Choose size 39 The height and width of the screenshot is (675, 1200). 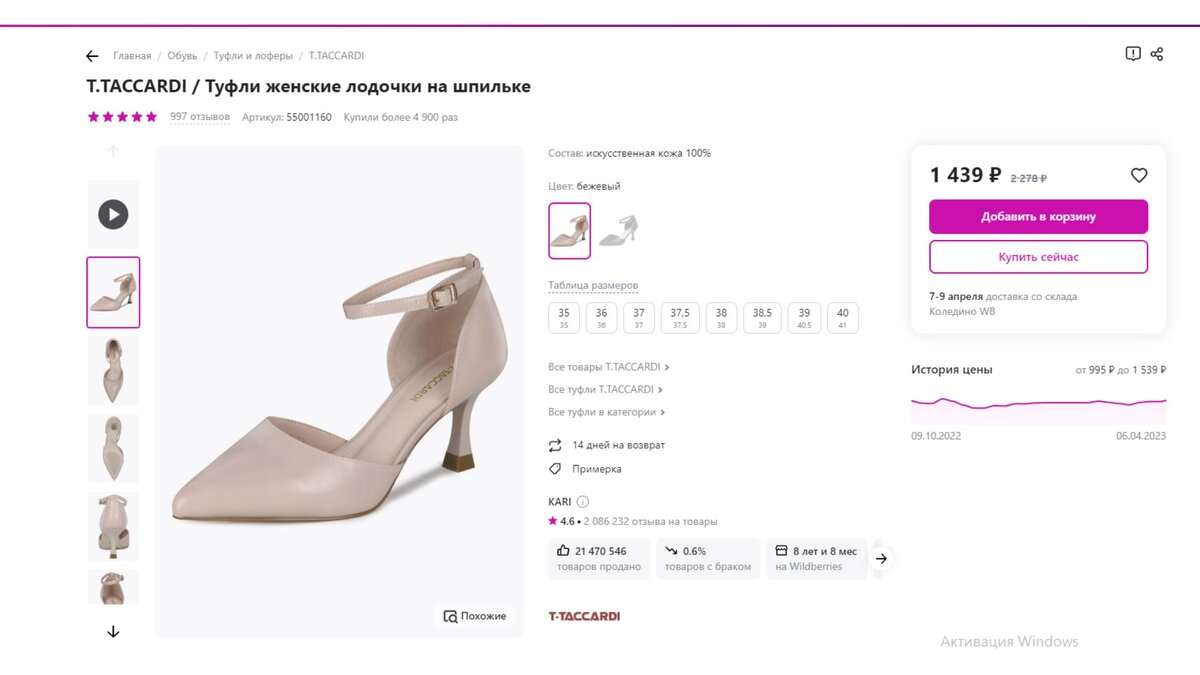803,318
